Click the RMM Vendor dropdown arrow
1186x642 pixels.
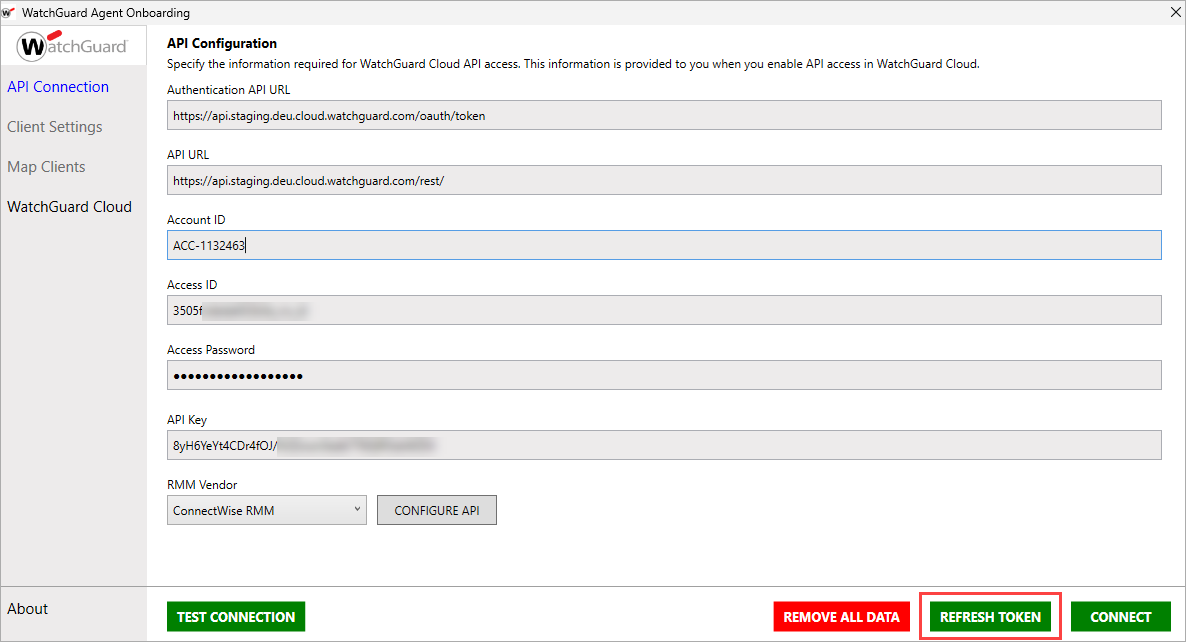pyautogui.click(x=356, y=509)
